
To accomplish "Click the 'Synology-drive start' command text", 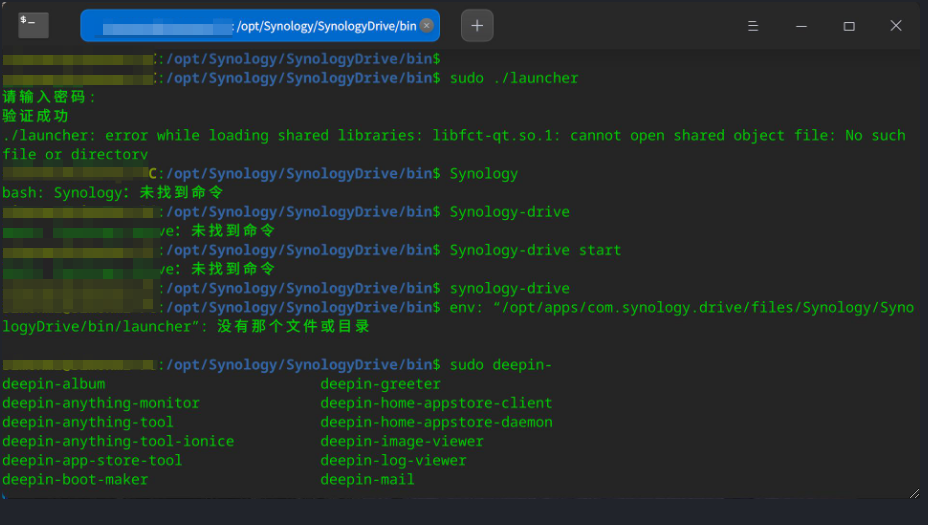I will (535, 250).
